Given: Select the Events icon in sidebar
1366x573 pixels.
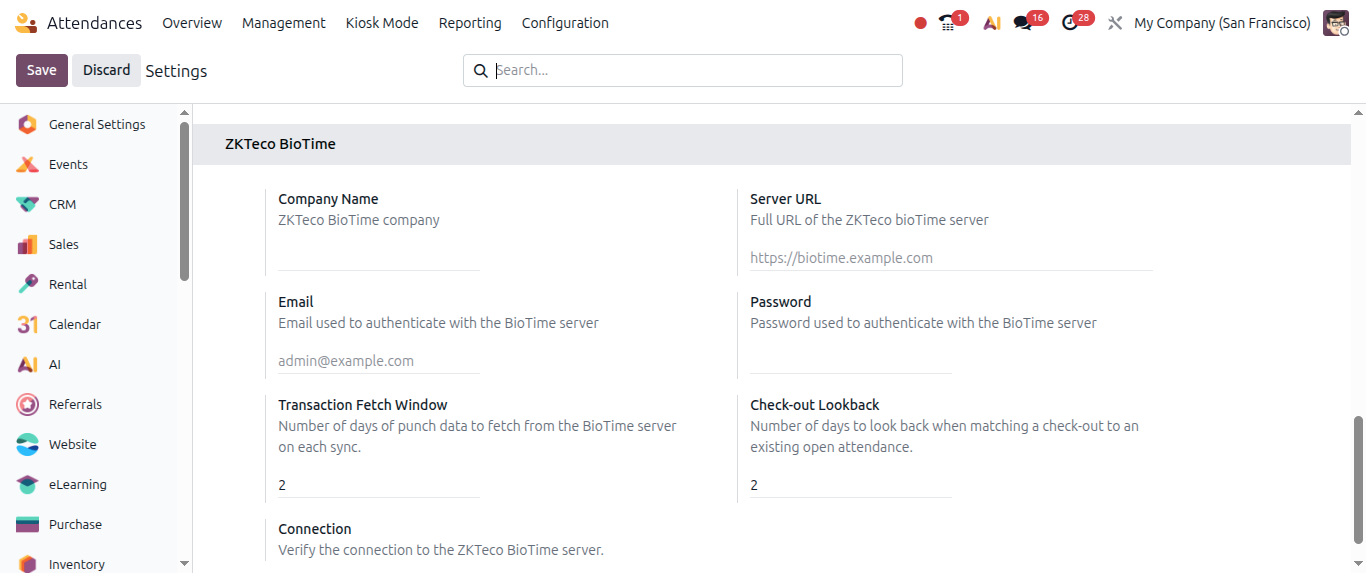Looking at the screenshot, I should 27,165.
